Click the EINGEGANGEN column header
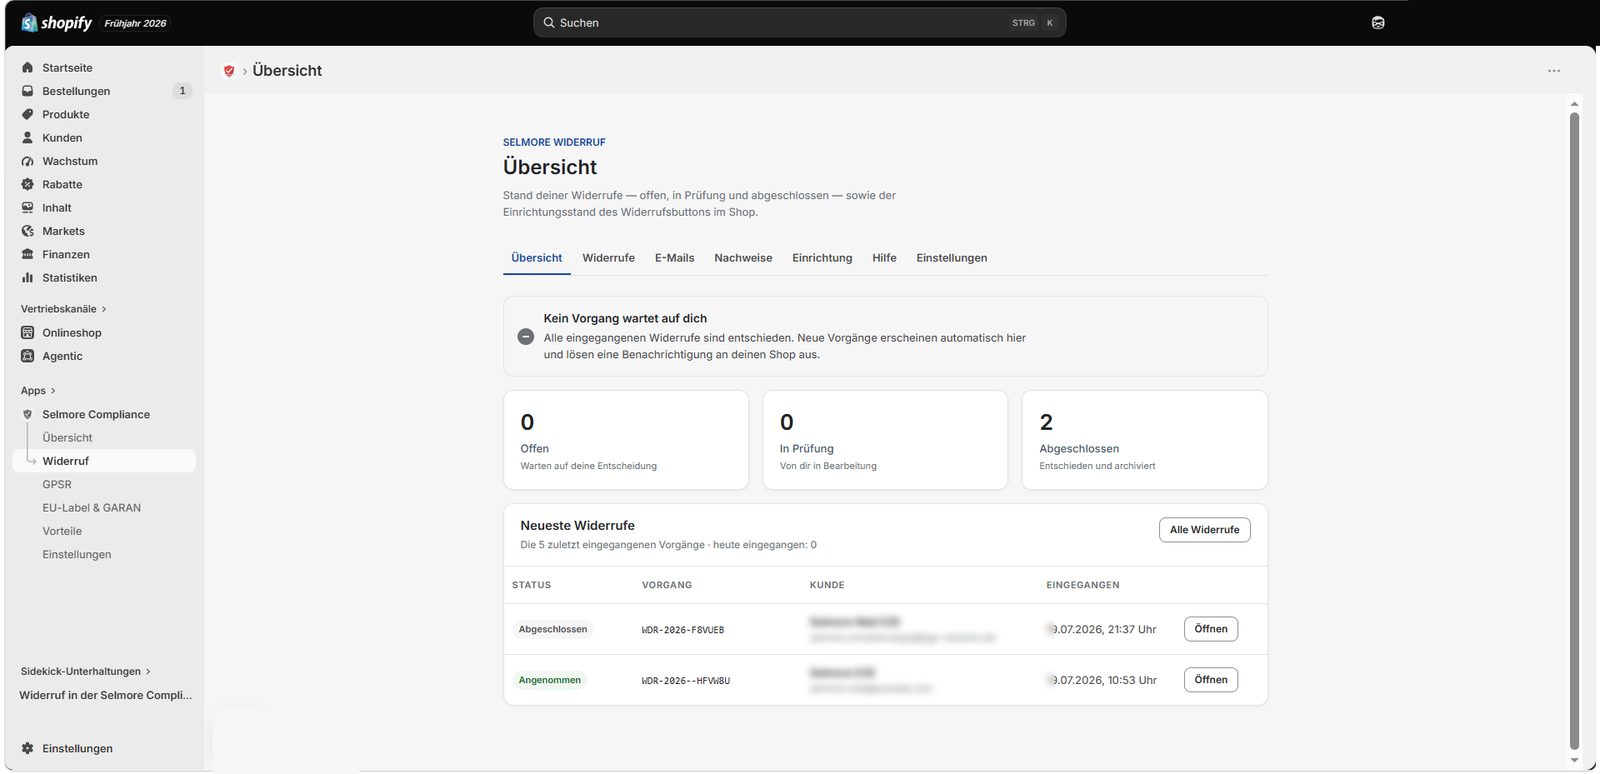 pos(1083,585)
